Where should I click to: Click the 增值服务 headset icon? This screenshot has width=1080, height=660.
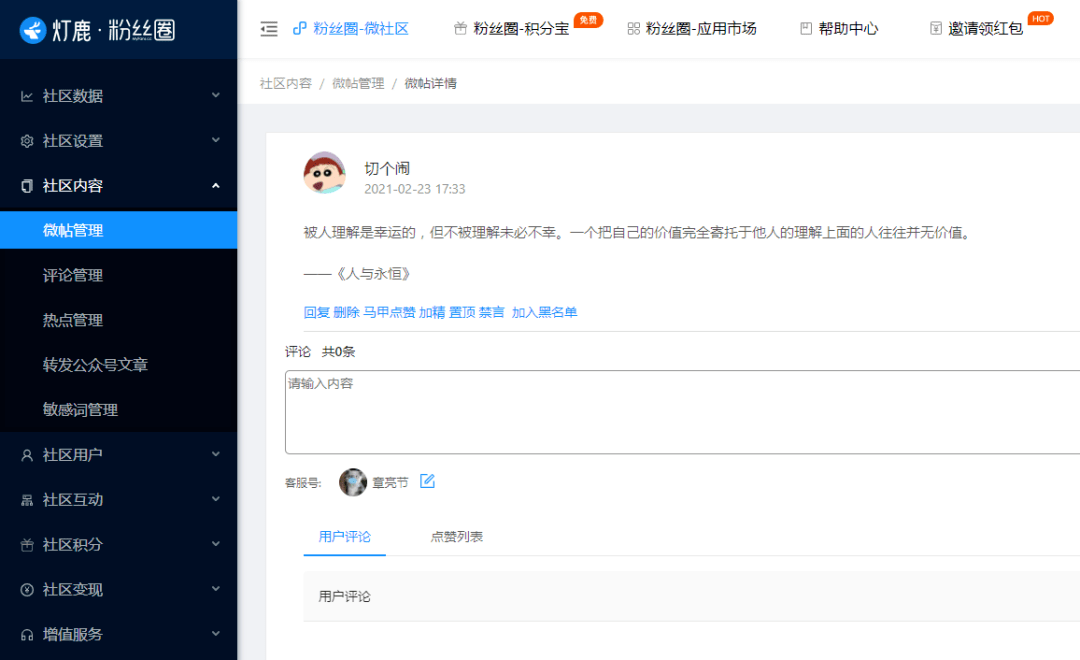[x=27, y=635]
